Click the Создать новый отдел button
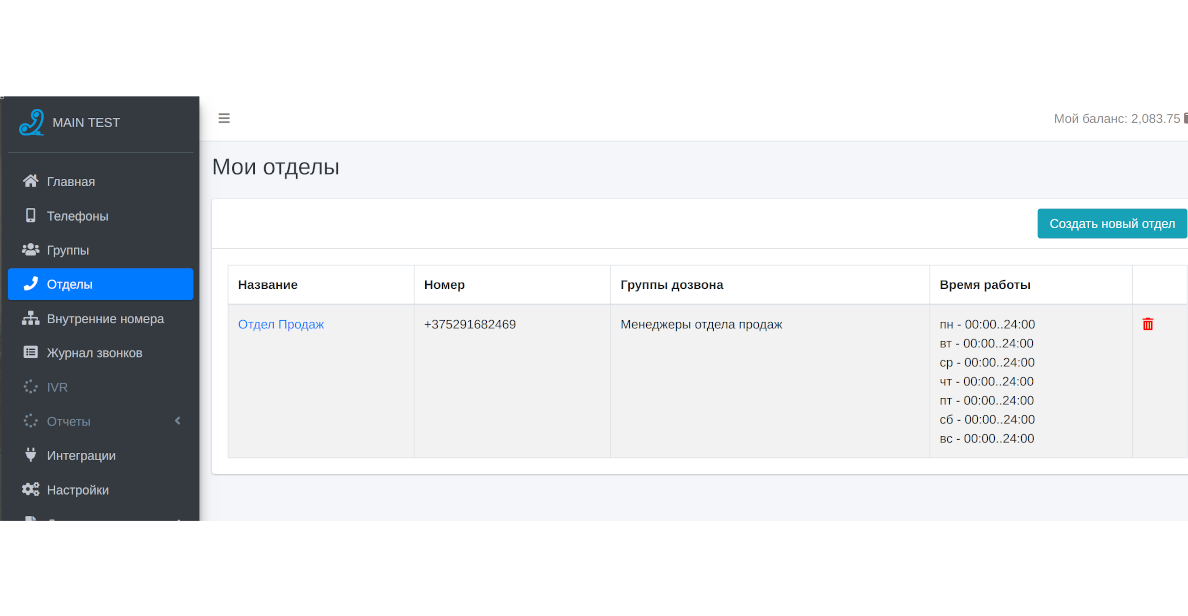This screenshot has width=1188, height=616. pyautogui.click(x=1111, y=223)
